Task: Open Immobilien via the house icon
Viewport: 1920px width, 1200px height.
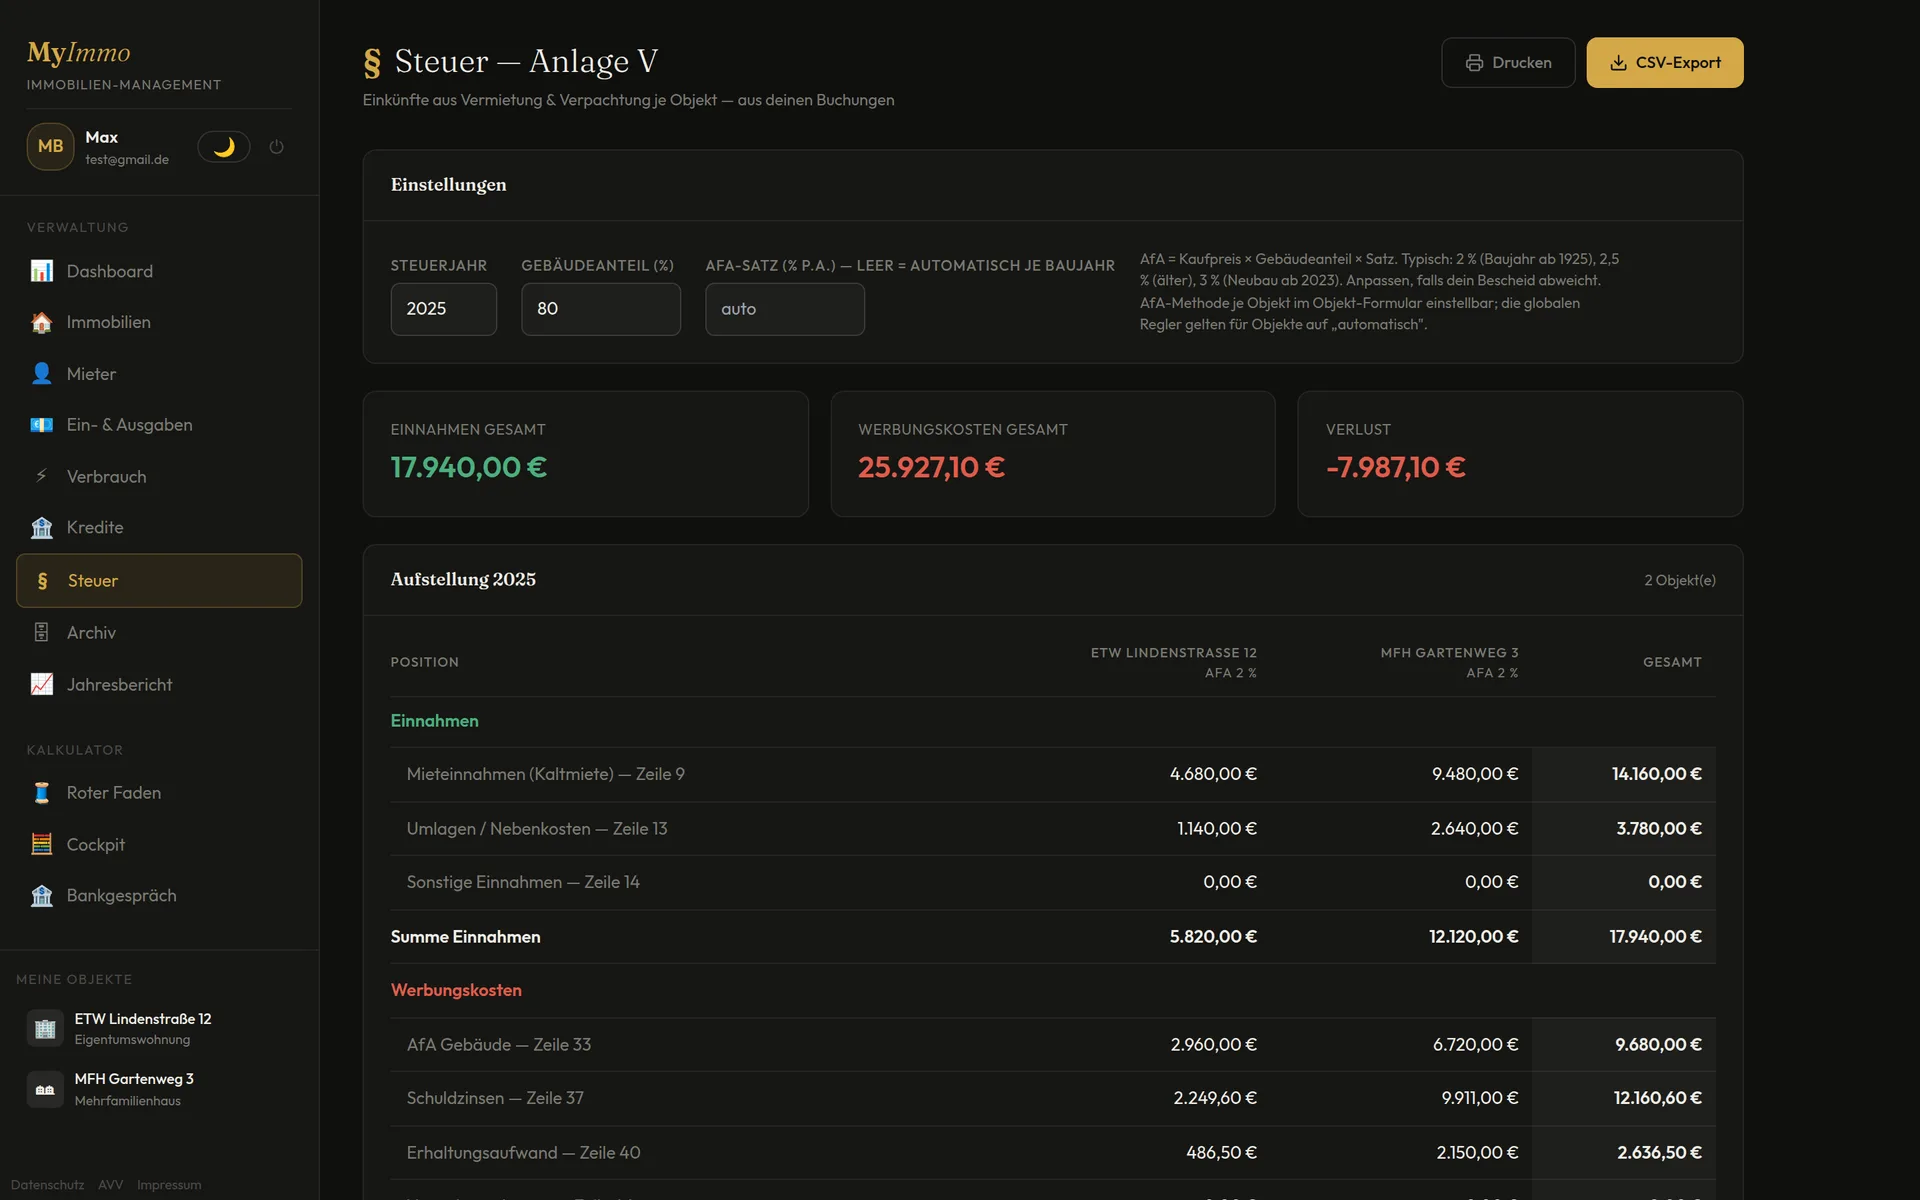Action: pyautogui.click(x=42, y=322)
